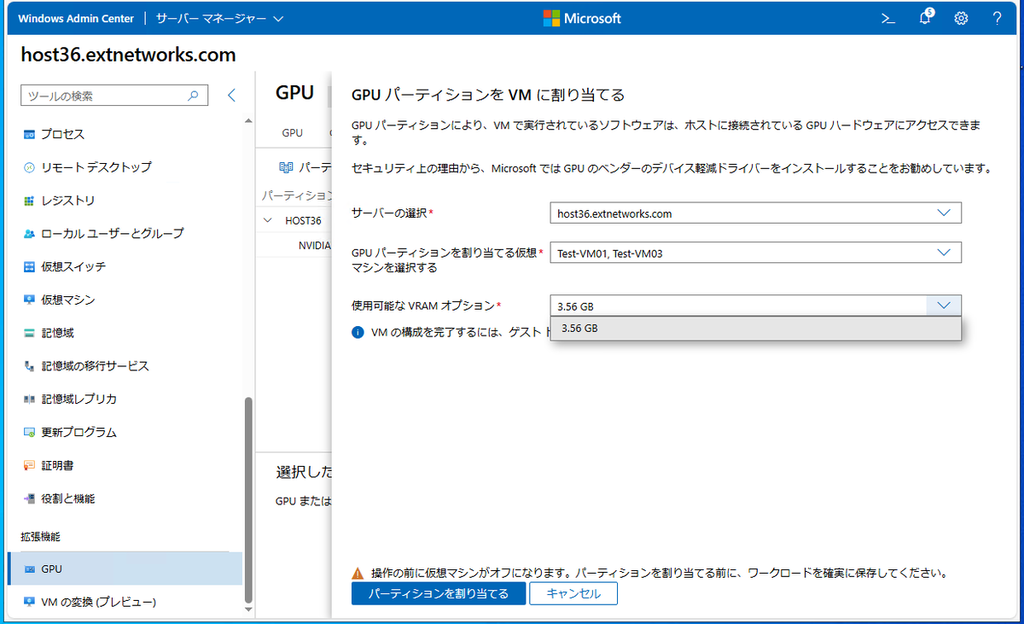Choose the 3.56 GB option in list
1024x624 pixels.
click(x=756, y=328)
